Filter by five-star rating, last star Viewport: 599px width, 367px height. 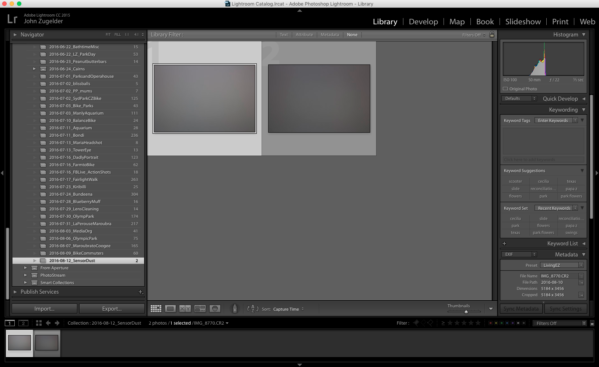coord(478,323)
